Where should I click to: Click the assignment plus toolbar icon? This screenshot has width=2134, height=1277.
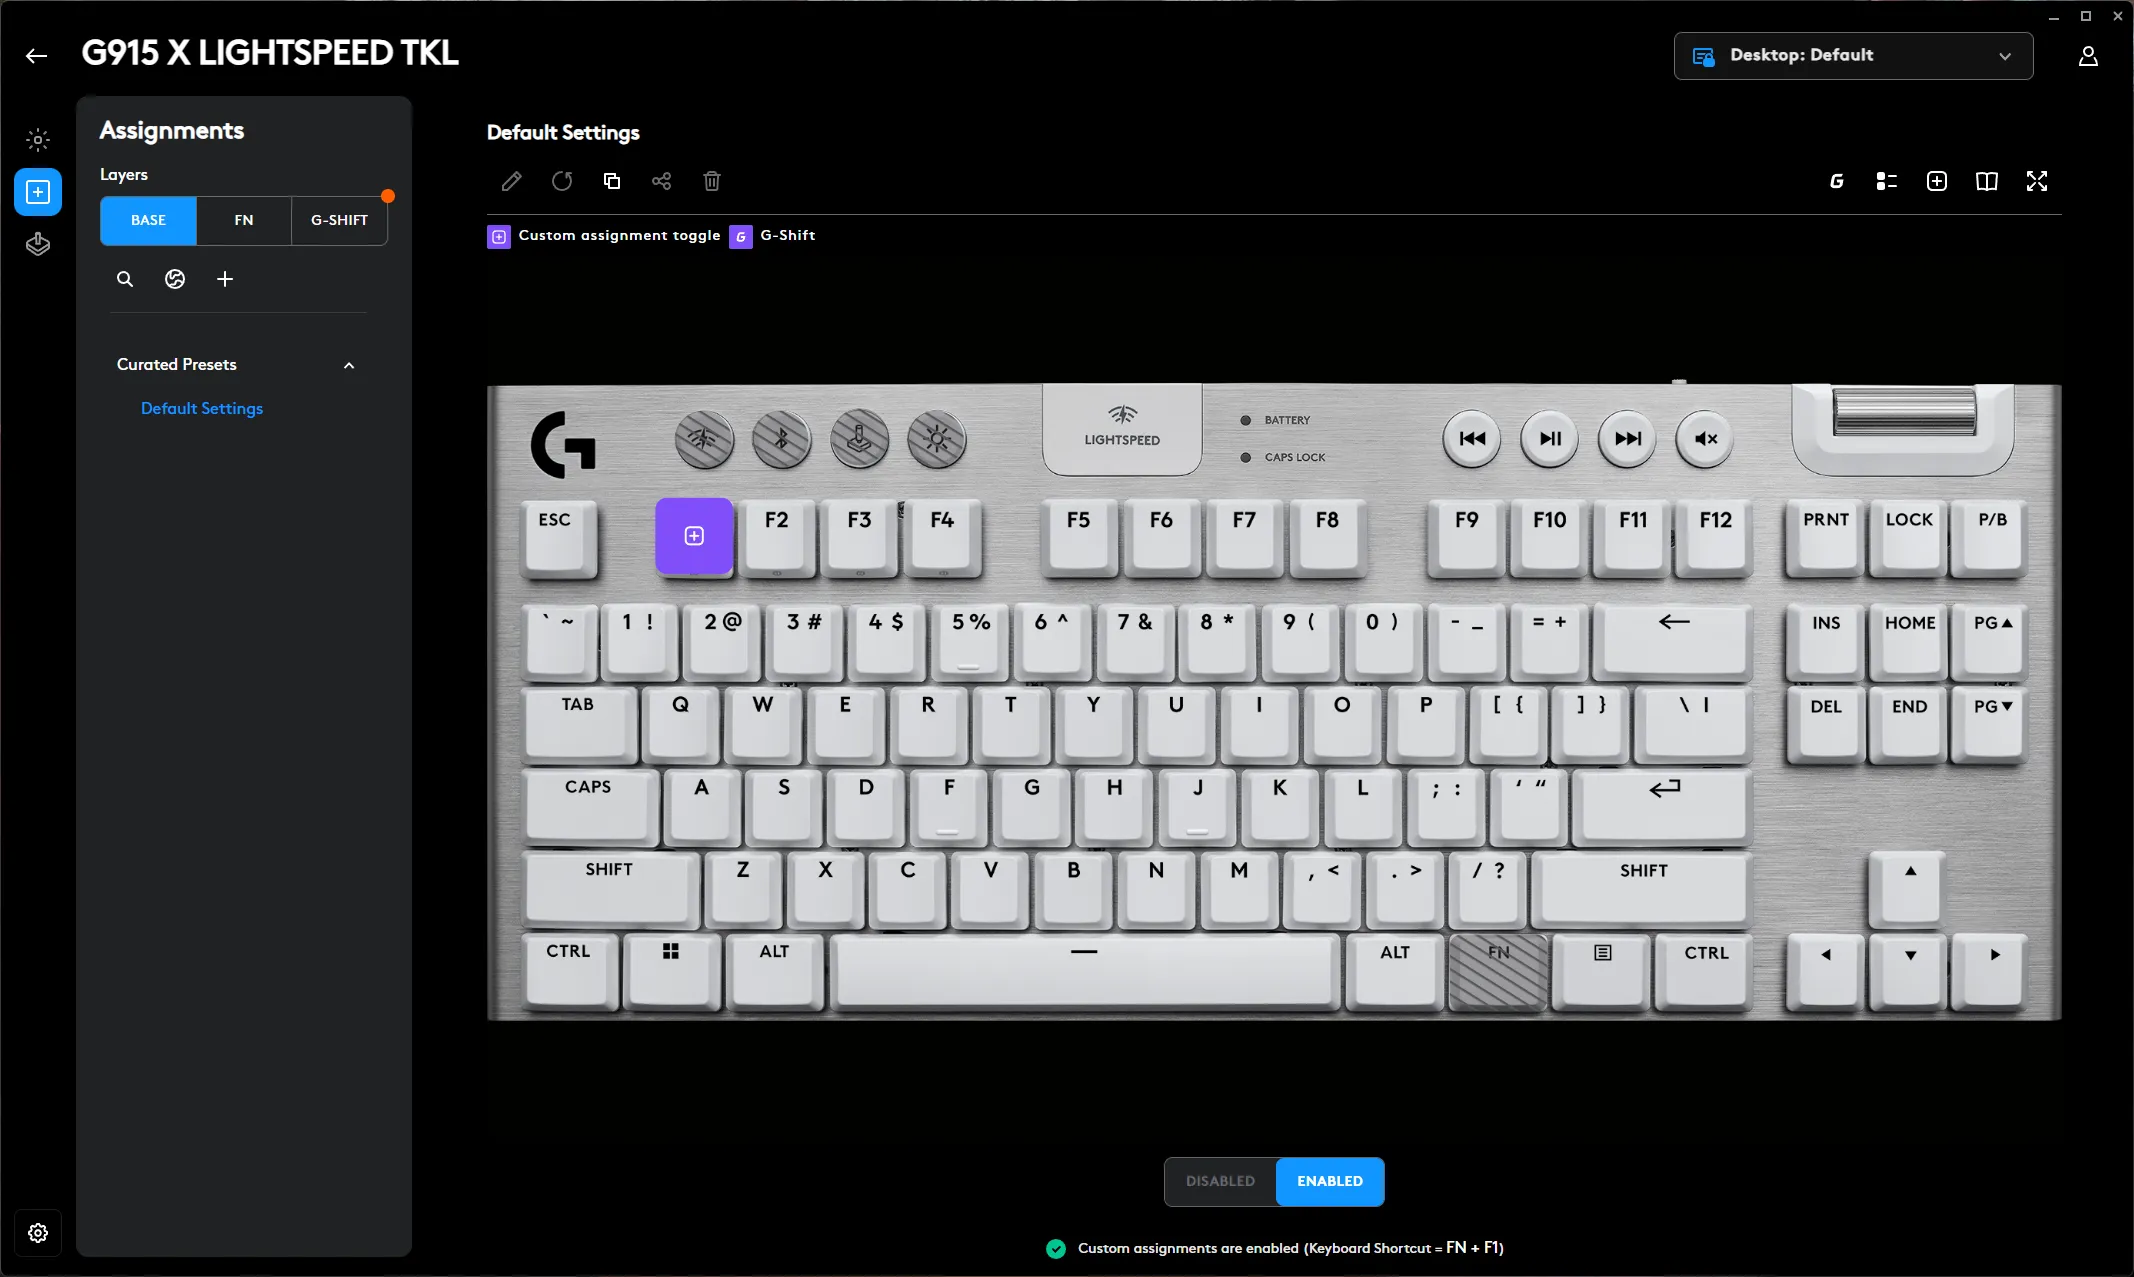coord(1937,181)
